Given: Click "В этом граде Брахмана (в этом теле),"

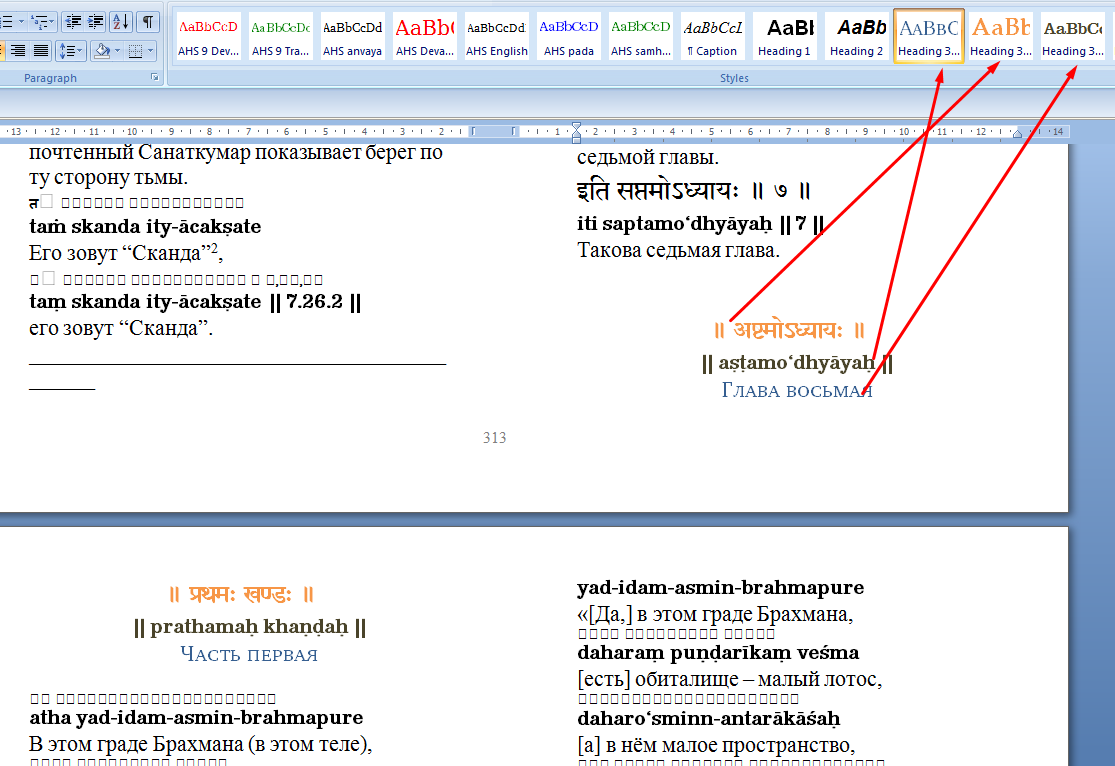Looking at the screenshot, I should click(x=201, y=745).
